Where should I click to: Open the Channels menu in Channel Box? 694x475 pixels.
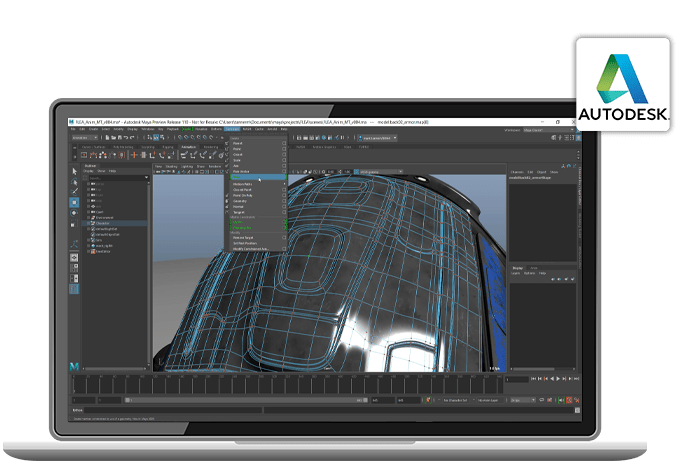pyautogui.click(x=517, y=170)
